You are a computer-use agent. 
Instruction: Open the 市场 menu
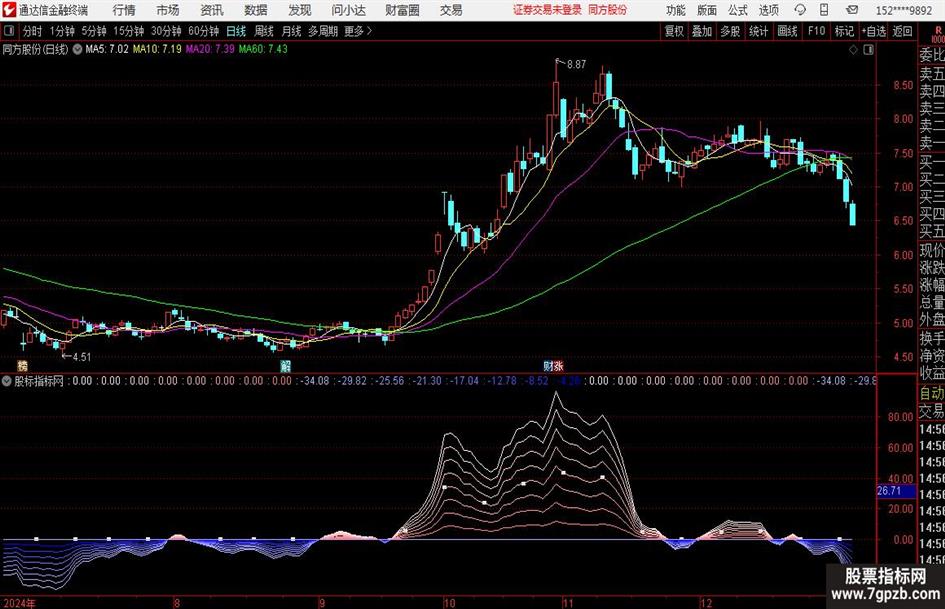coord(168,10)
